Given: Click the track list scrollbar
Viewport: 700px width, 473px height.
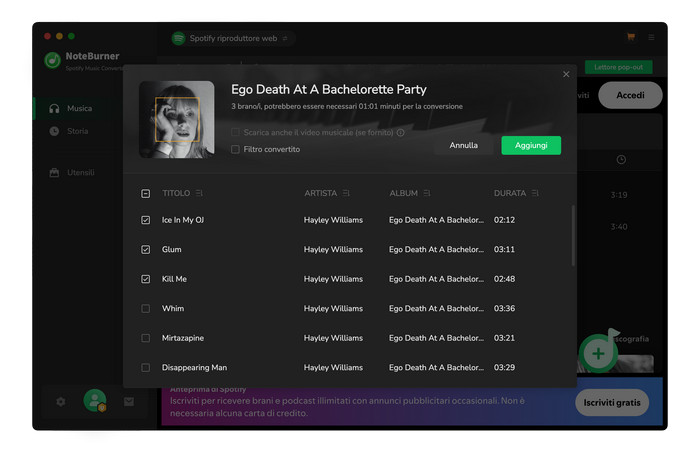Looking at the screenshot, I should 573,236.
